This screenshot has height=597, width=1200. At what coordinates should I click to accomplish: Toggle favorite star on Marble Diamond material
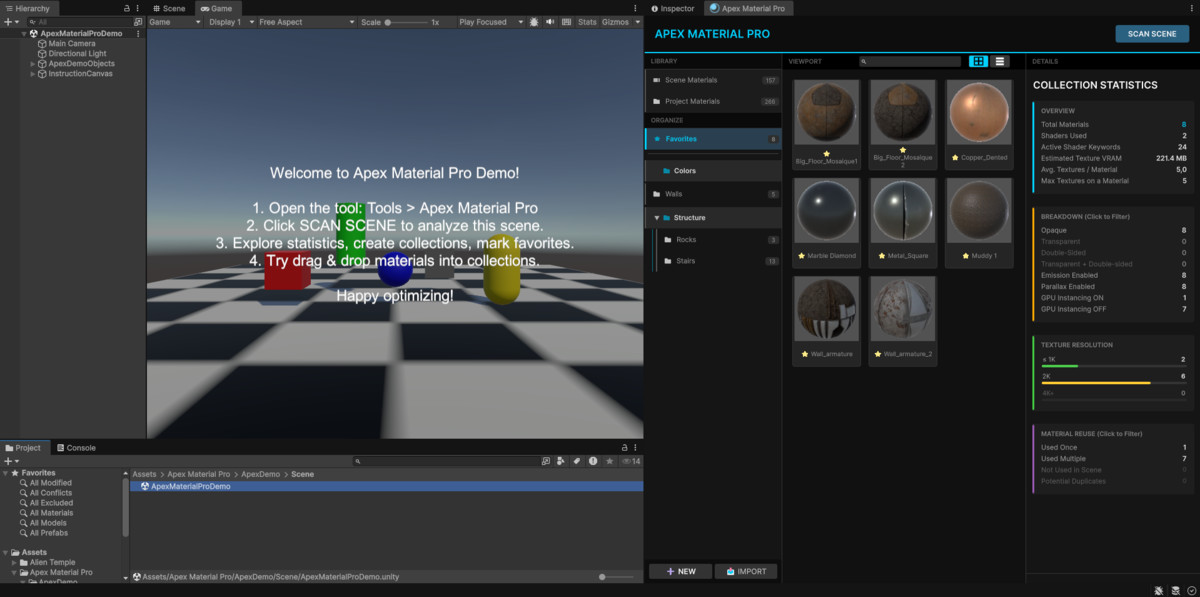click(799, 256)
